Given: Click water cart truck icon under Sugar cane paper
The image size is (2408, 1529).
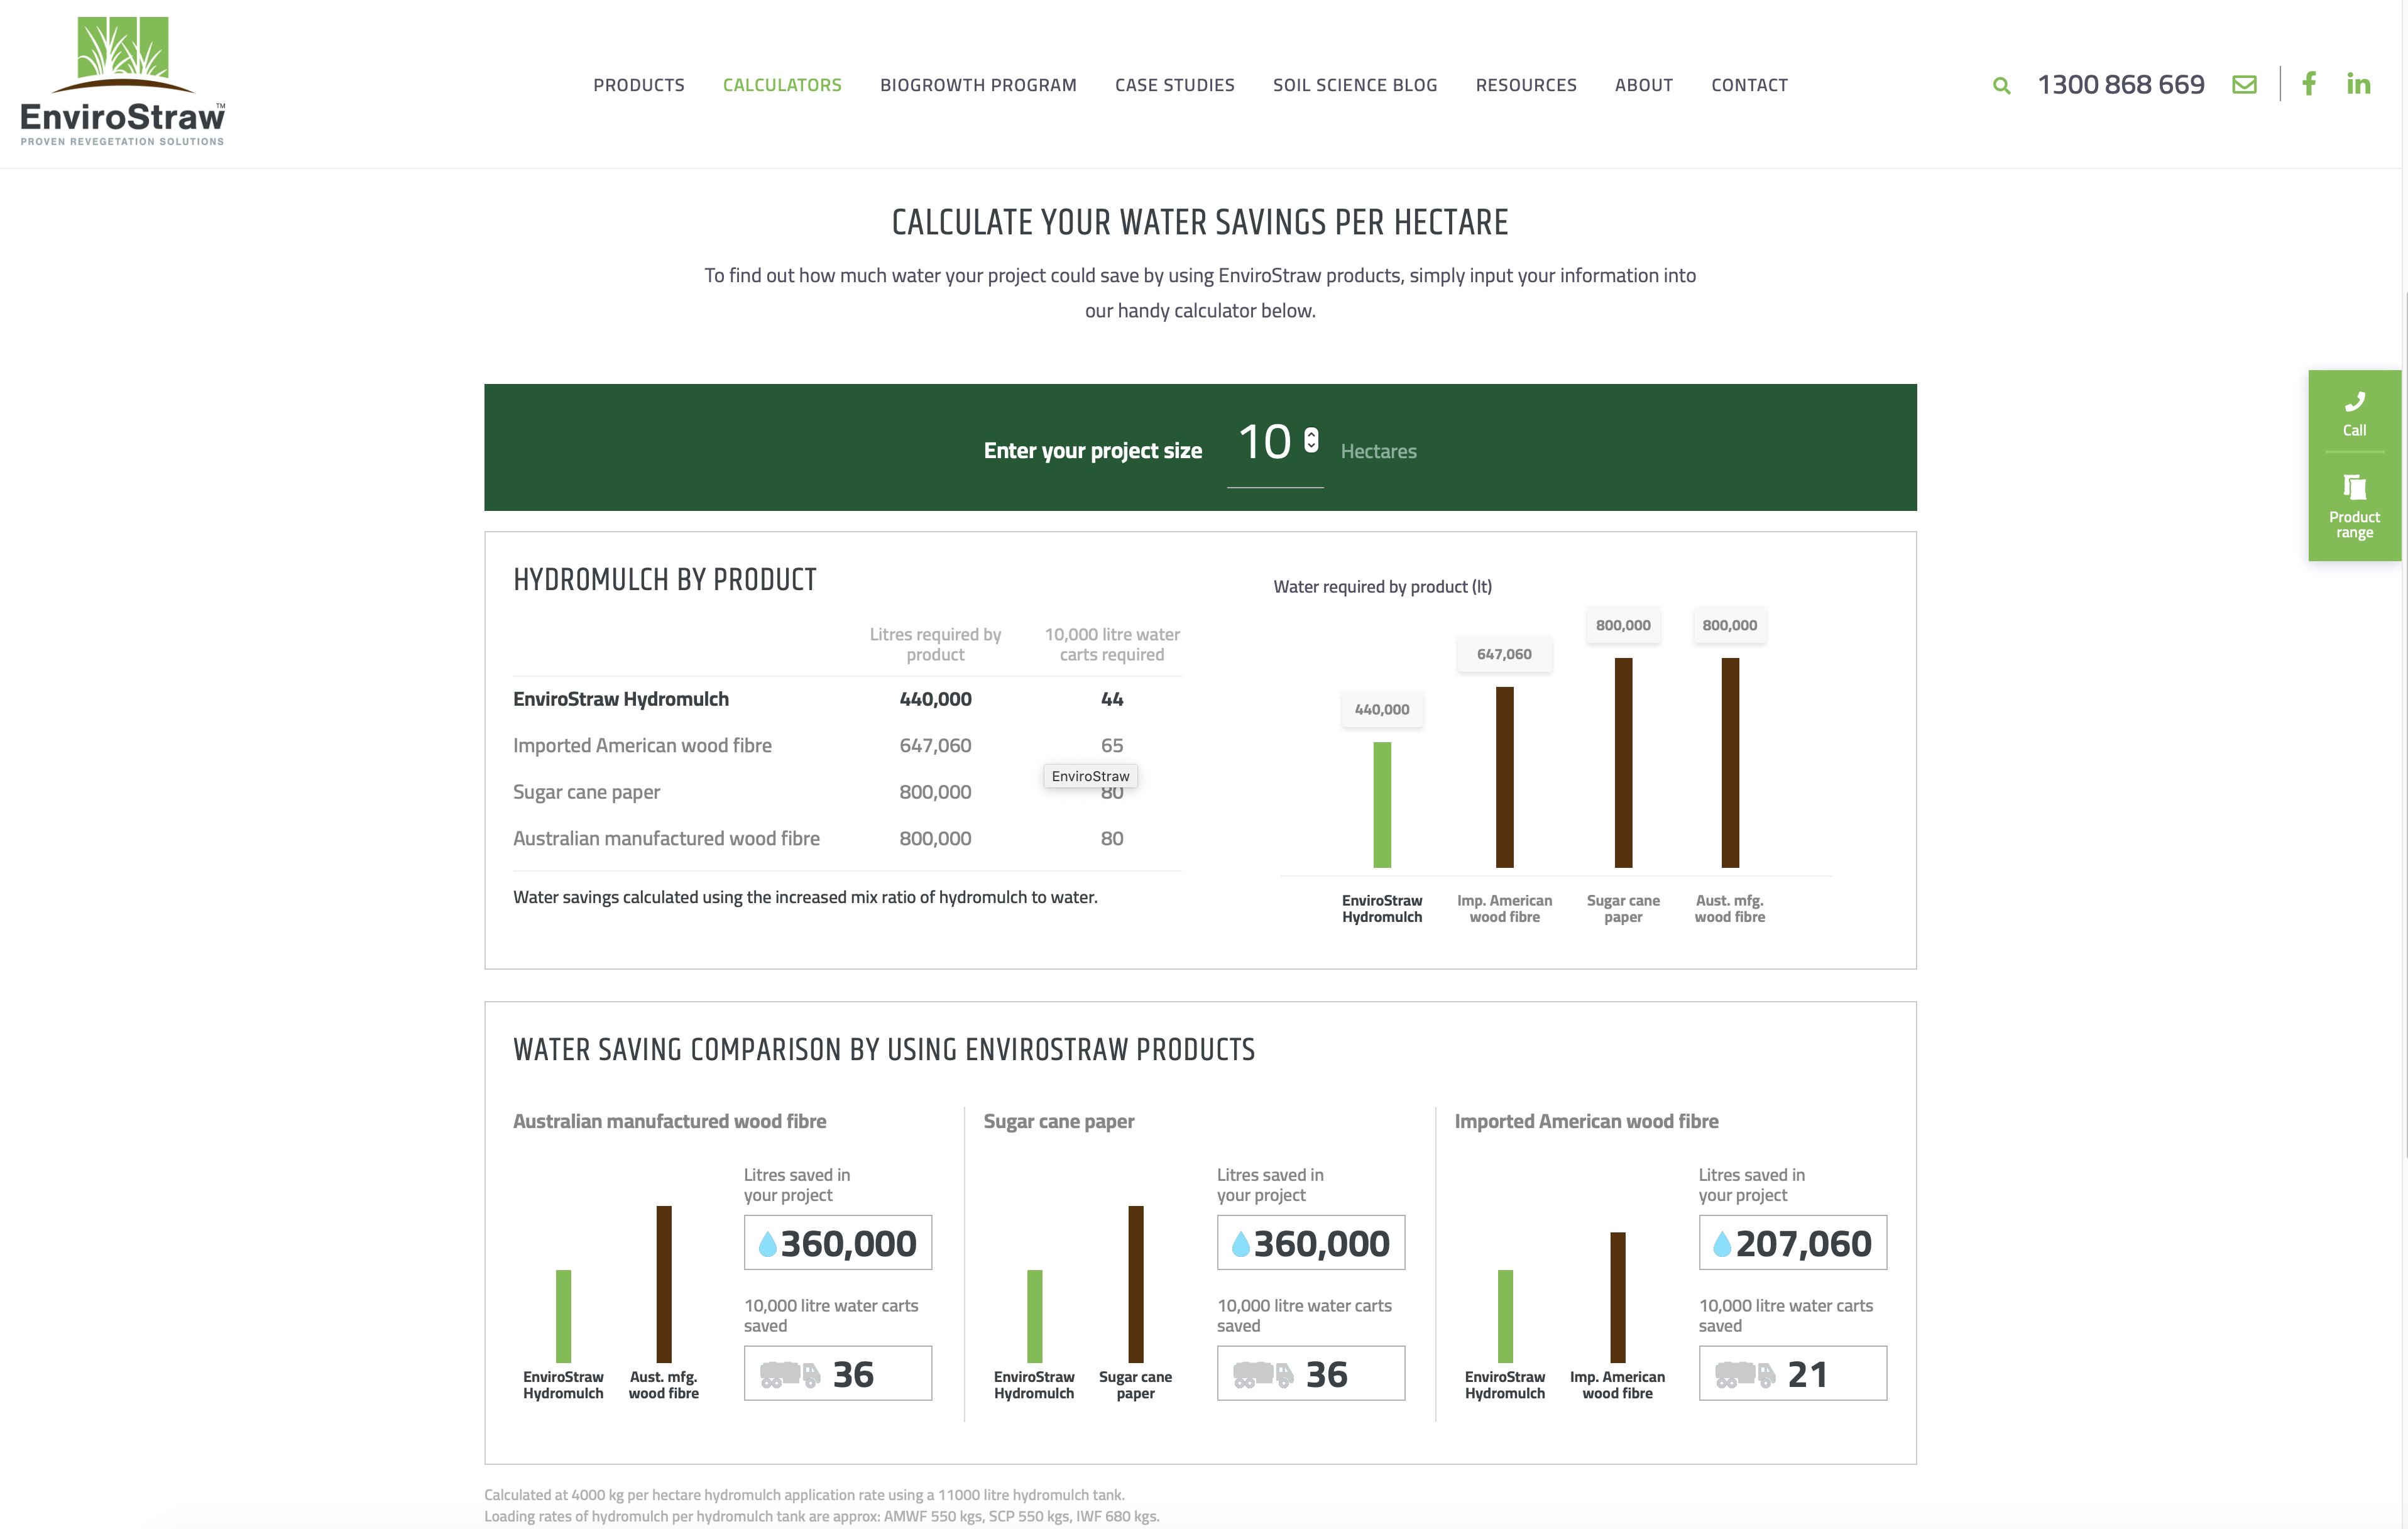Looking at the screenshot, I should 1263,1375.
